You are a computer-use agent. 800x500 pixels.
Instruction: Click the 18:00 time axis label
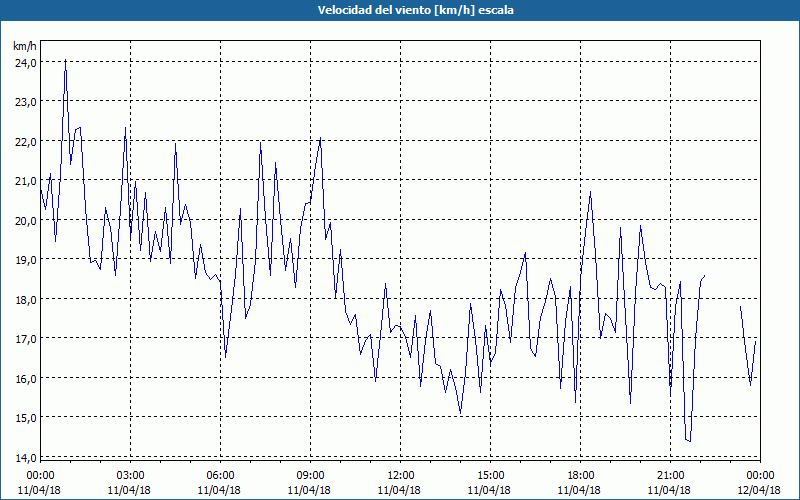(x=581, y=476)
